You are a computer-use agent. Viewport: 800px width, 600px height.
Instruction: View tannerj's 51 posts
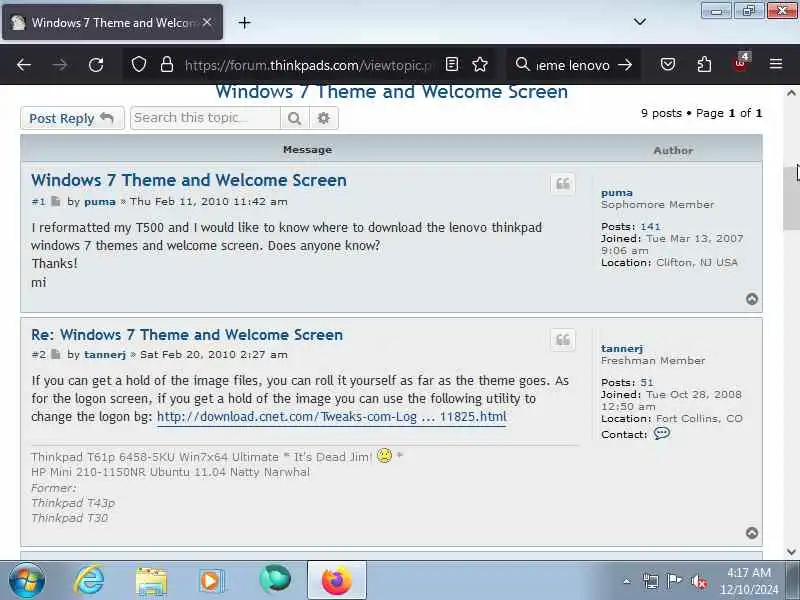click(x=647, y=382)
